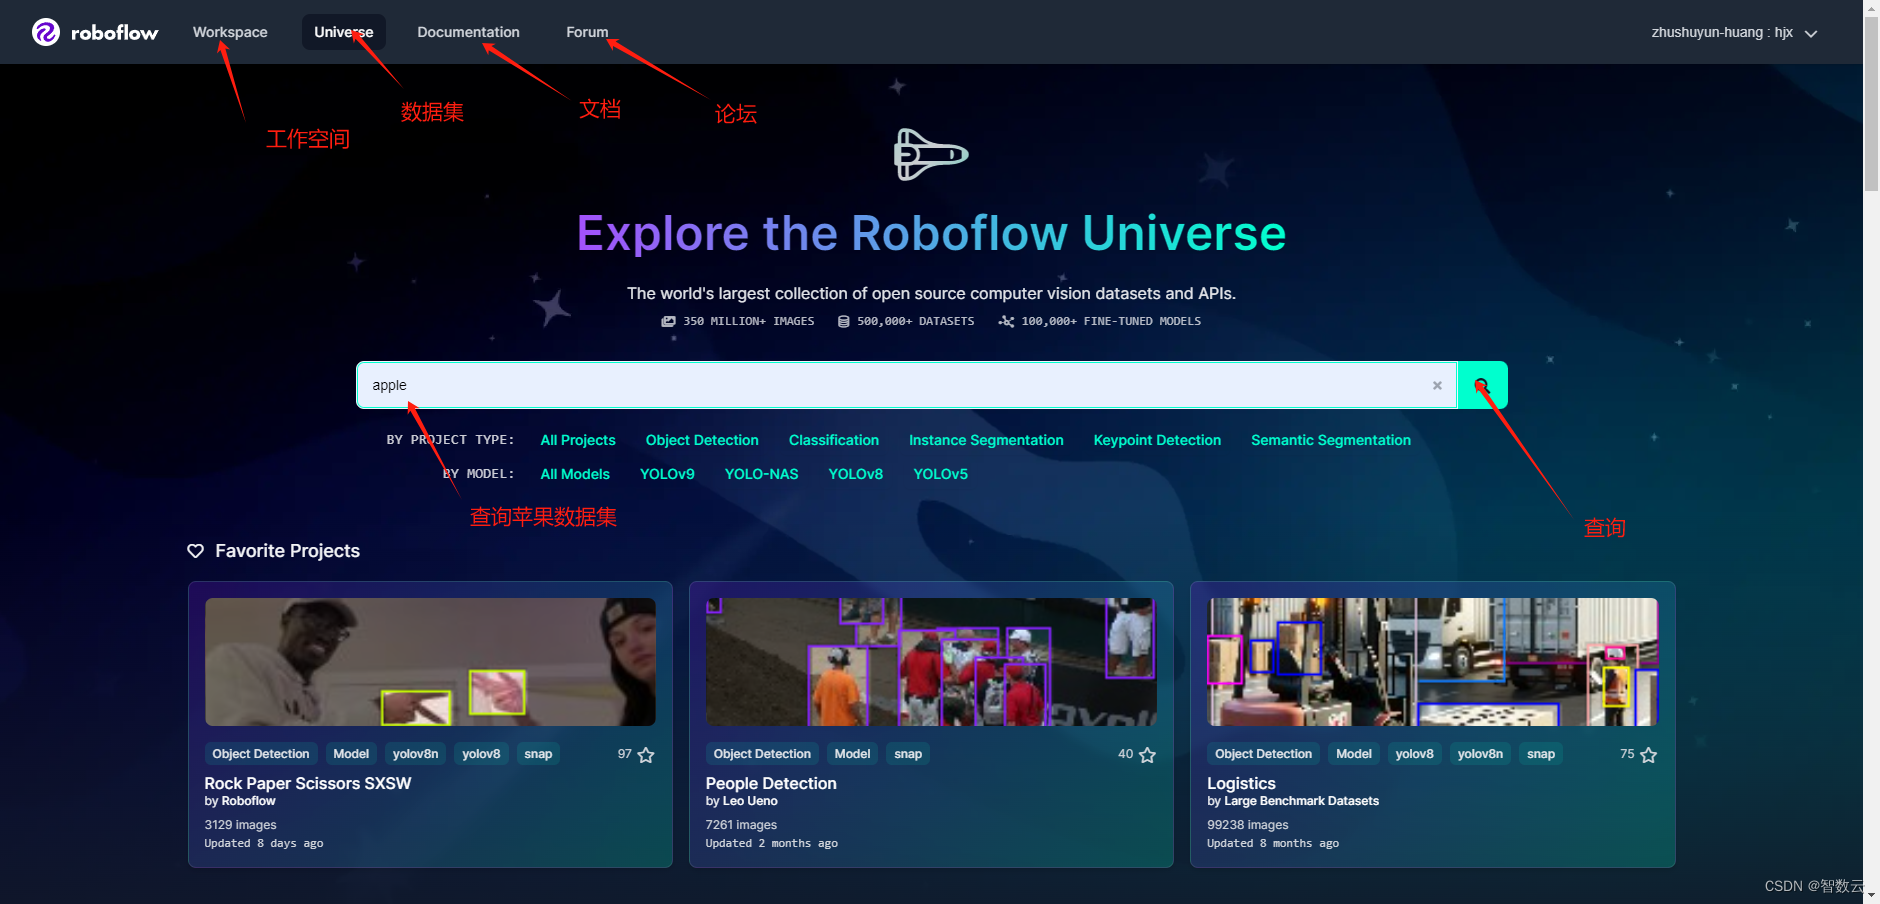Filter by Semantic Segmentation
The width and height of the screenshot is (1880, 904).
tap(1331, 440)
